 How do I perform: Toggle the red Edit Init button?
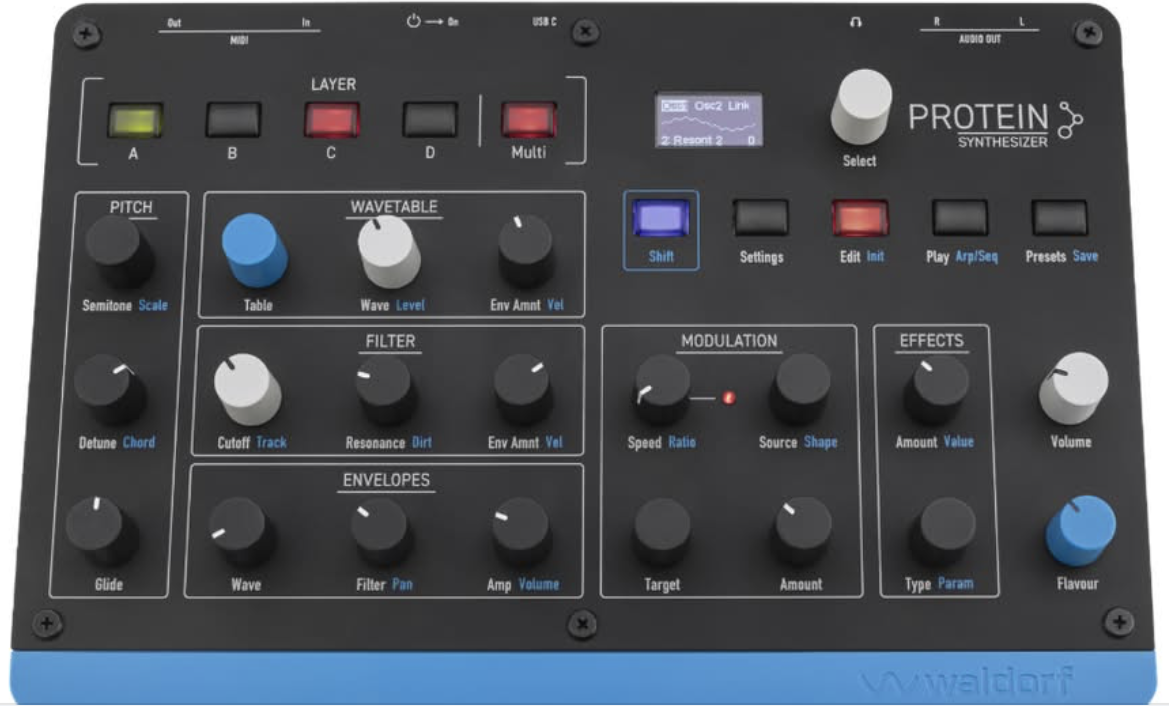tap(860, 218)
